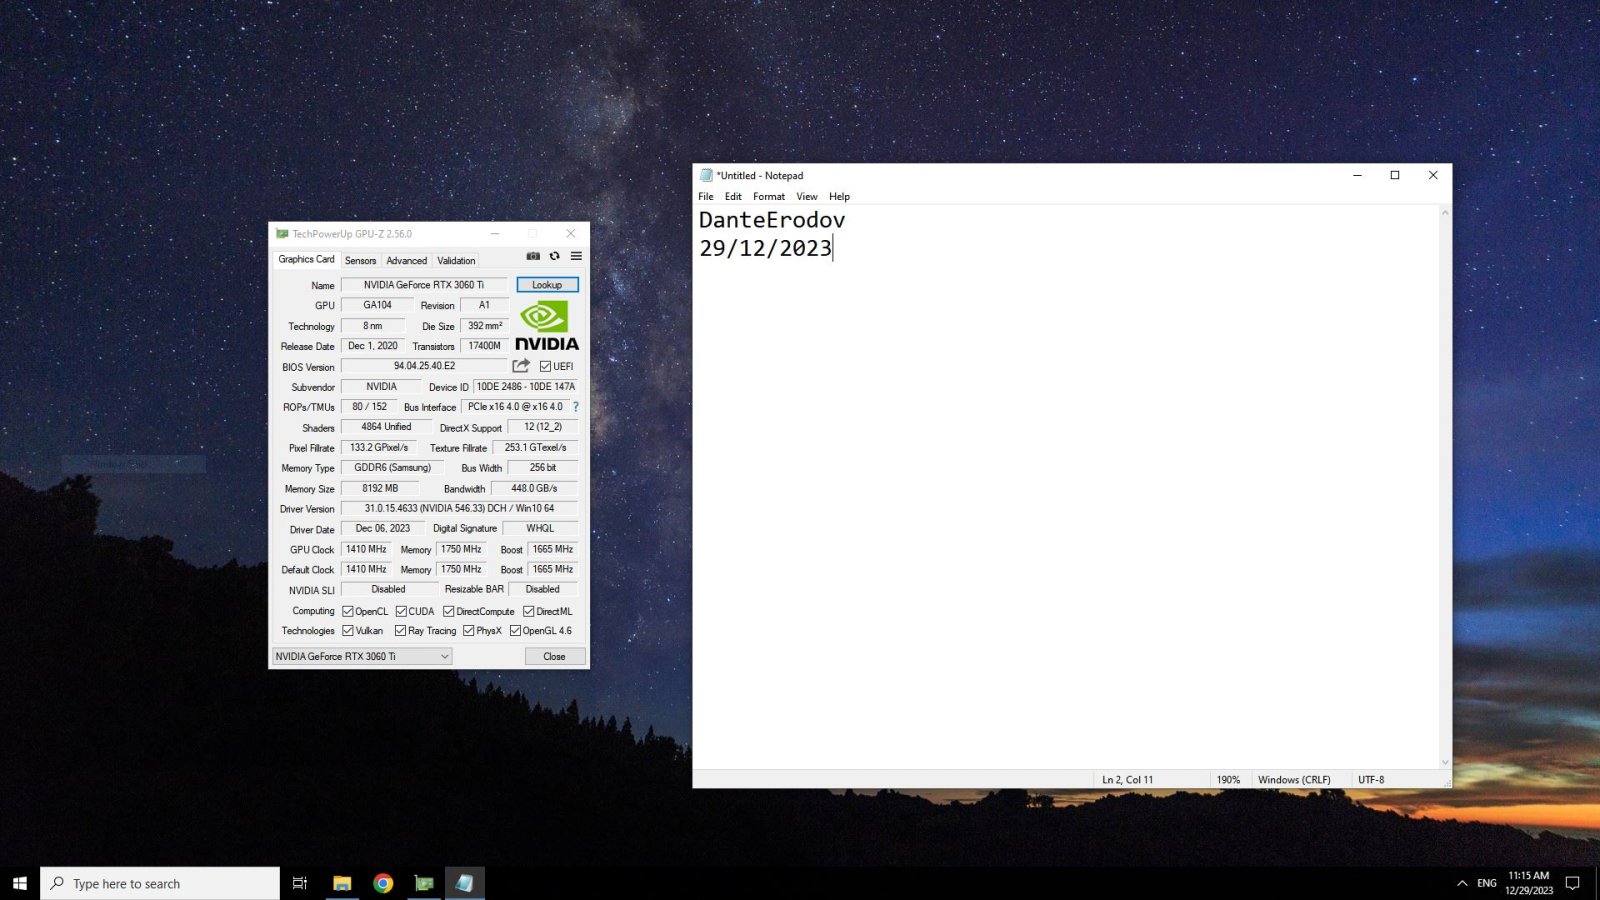The height and width of the screenshot is (900, 1600).
Task: Click the Driver Version field
Action: [459, 508]
